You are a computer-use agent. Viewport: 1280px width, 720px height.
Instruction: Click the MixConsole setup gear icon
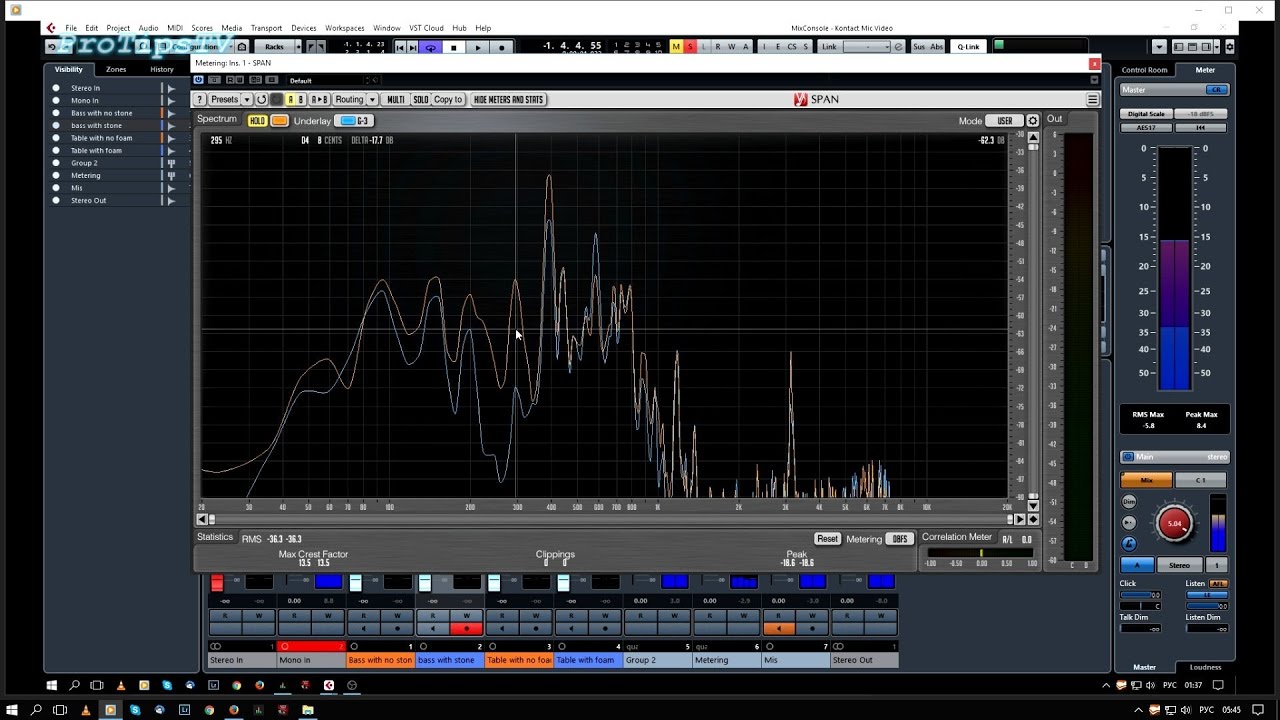click(x=1229, y=47)
